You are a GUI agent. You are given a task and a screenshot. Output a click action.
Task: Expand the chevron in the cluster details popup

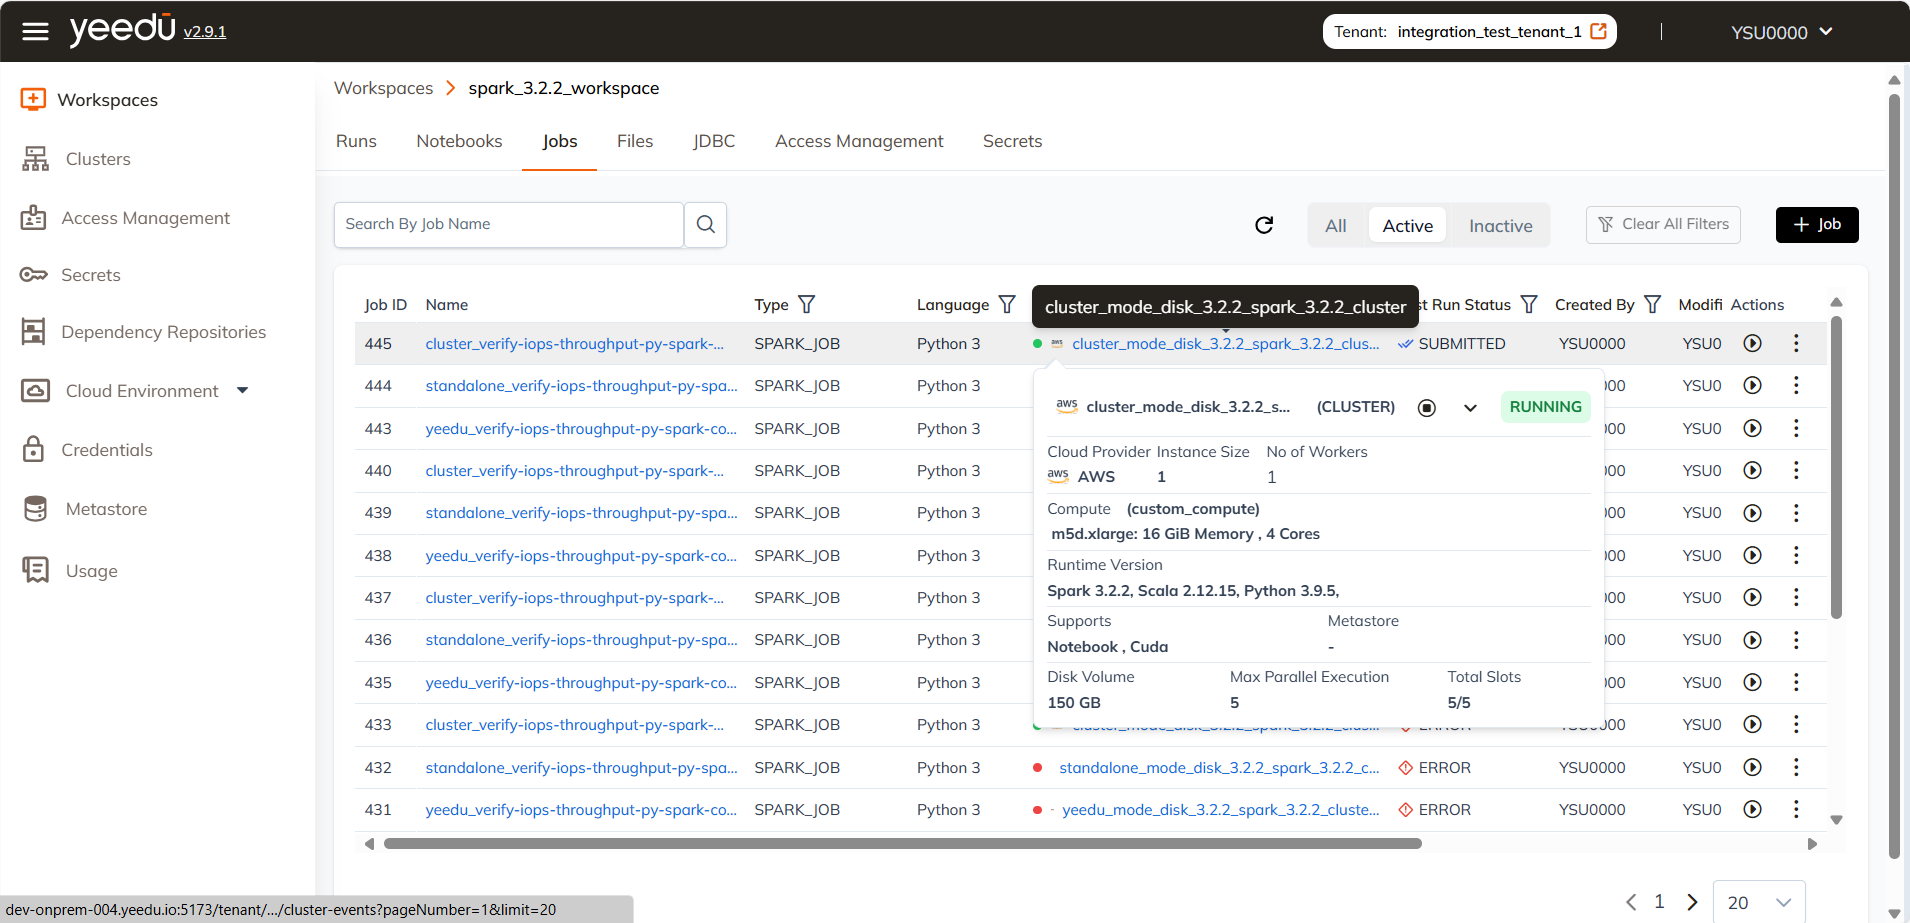1469,407
